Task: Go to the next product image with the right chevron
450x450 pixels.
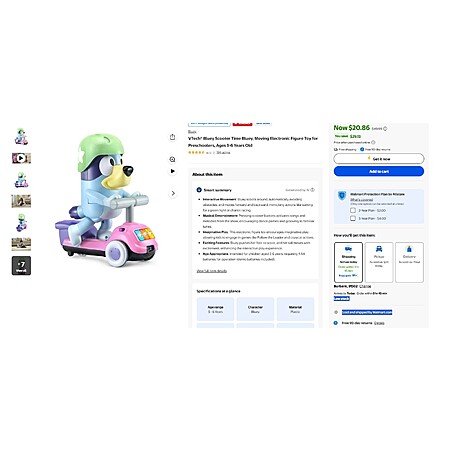Action: click(173, 193)
